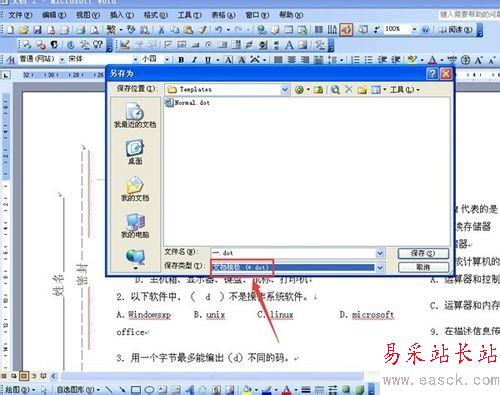Toggle center alignment paragraph button

click(292, 60)
